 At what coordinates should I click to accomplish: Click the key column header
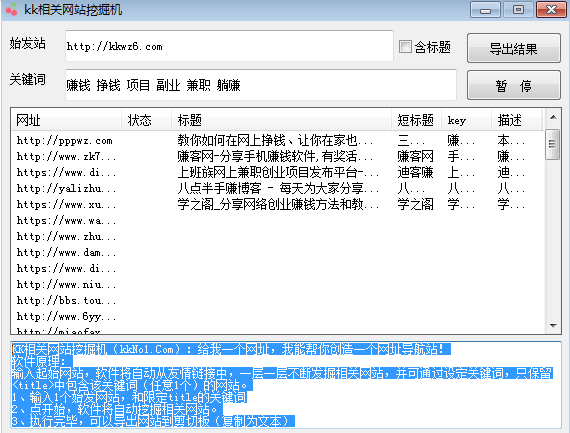coord(466,120)
